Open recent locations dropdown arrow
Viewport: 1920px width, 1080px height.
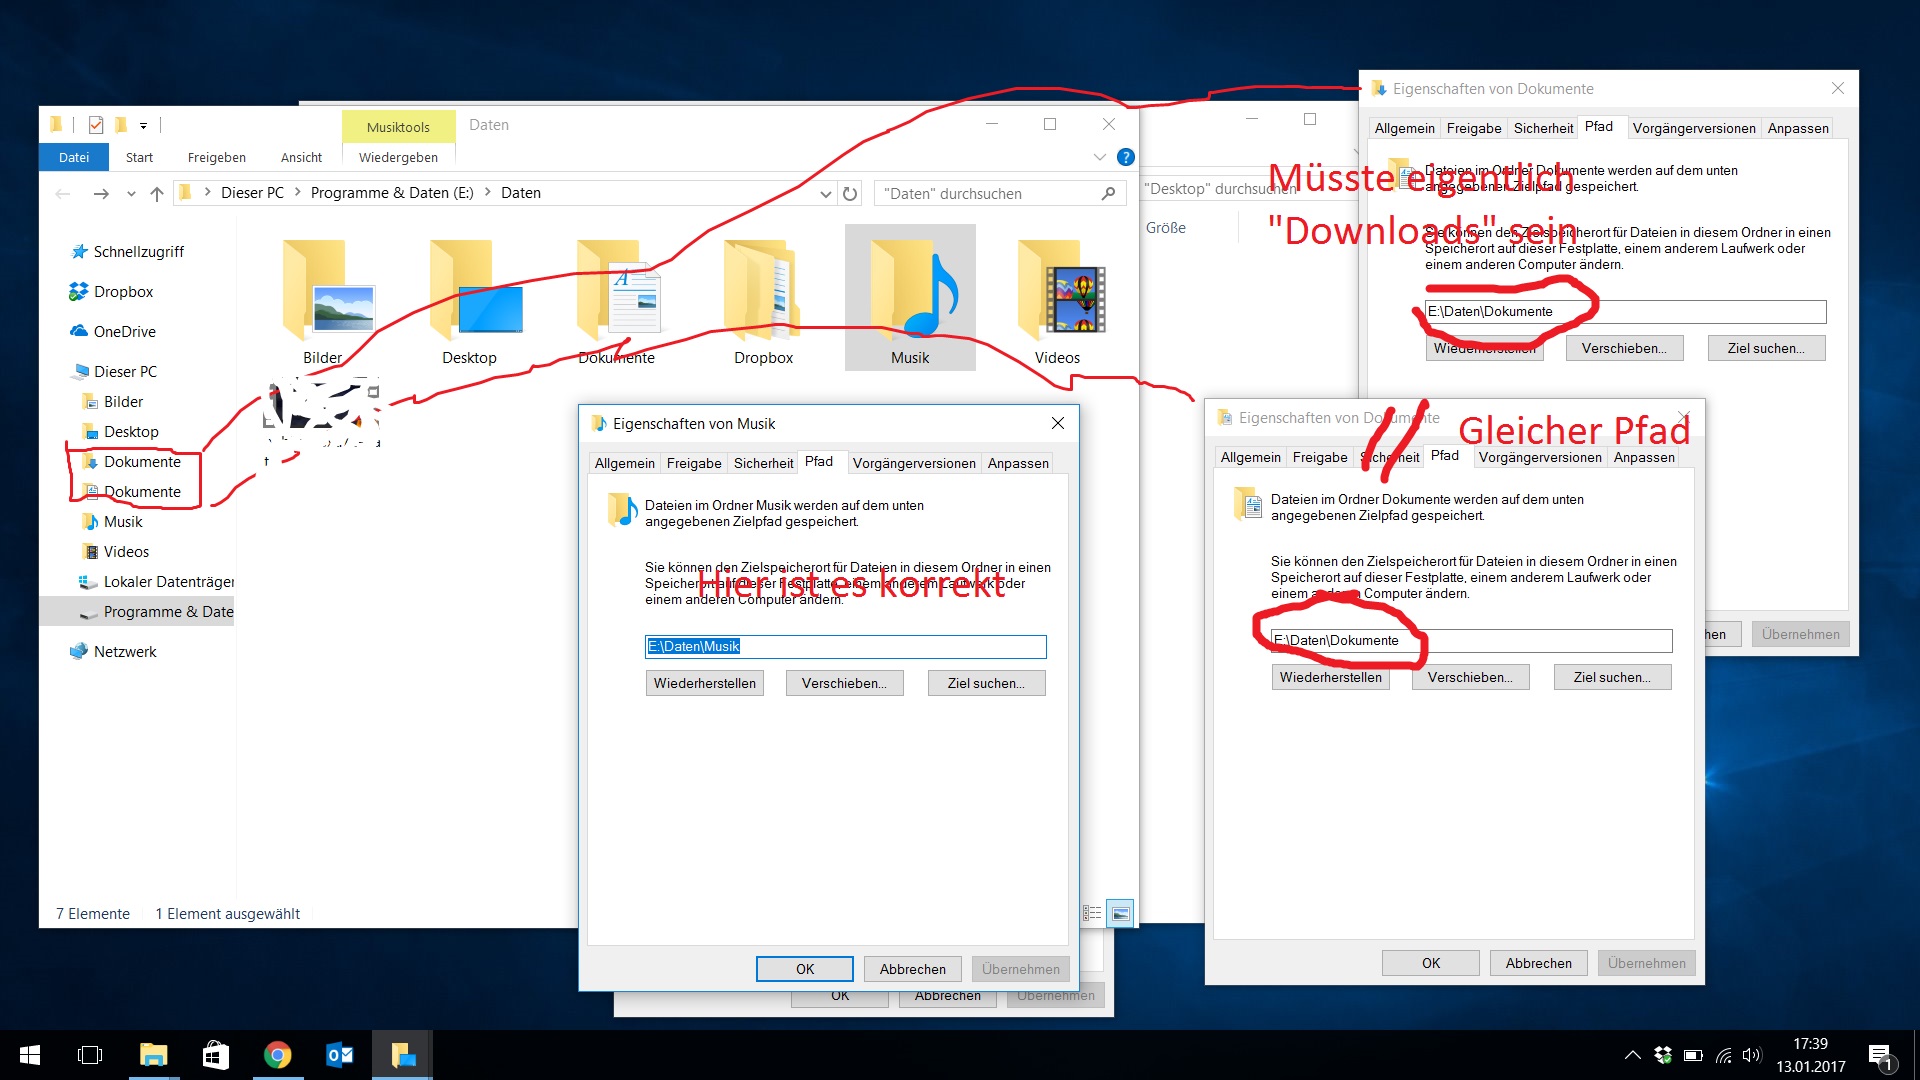pyautogui.click(x=131, y=194)
